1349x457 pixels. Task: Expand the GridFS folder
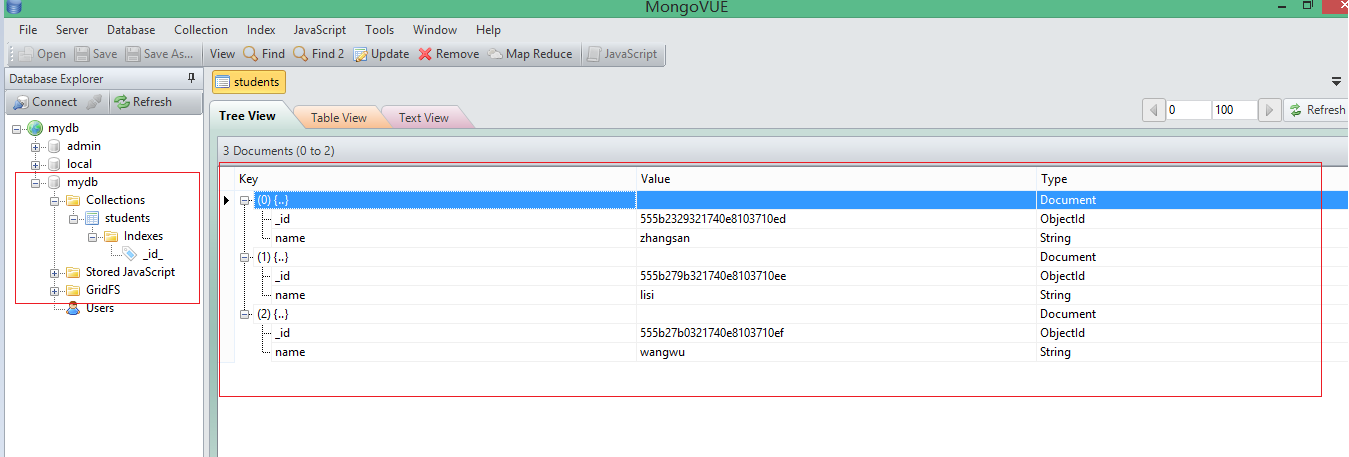click(x=55, y=290)
